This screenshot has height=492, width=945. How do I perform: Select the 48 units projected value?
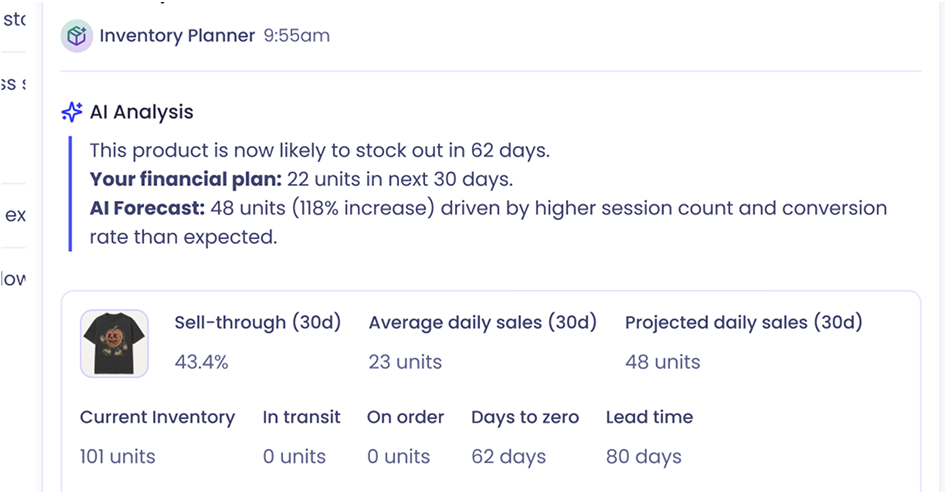click(662, 362)
